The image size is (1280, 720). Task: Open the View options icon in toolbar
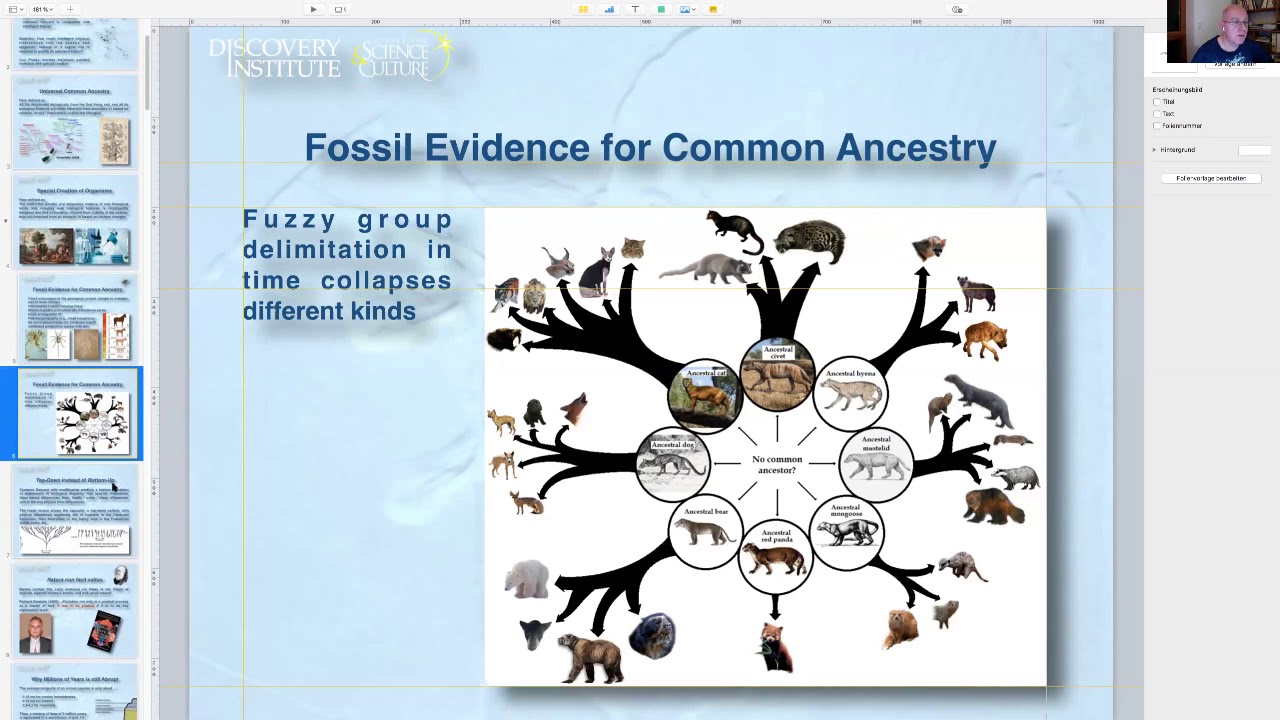[x=14, y=9]
